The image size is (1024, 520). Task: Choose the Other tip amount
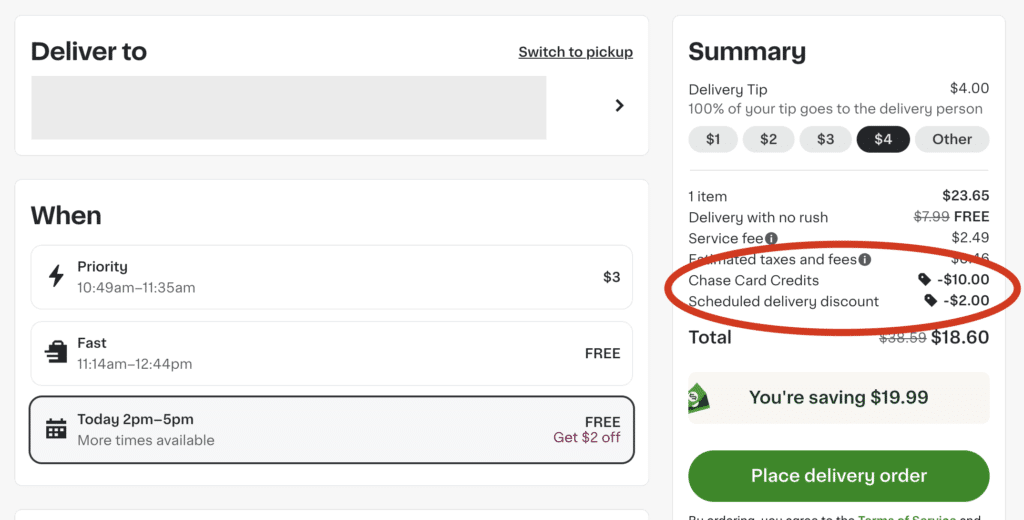(x=952, y=139)
